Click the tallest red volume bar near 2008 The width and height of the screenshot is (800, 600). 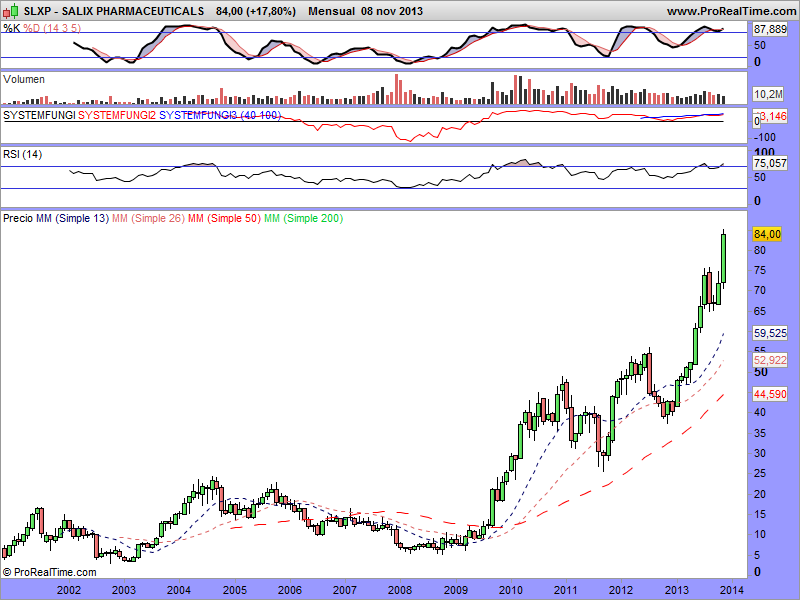point(396,89)
